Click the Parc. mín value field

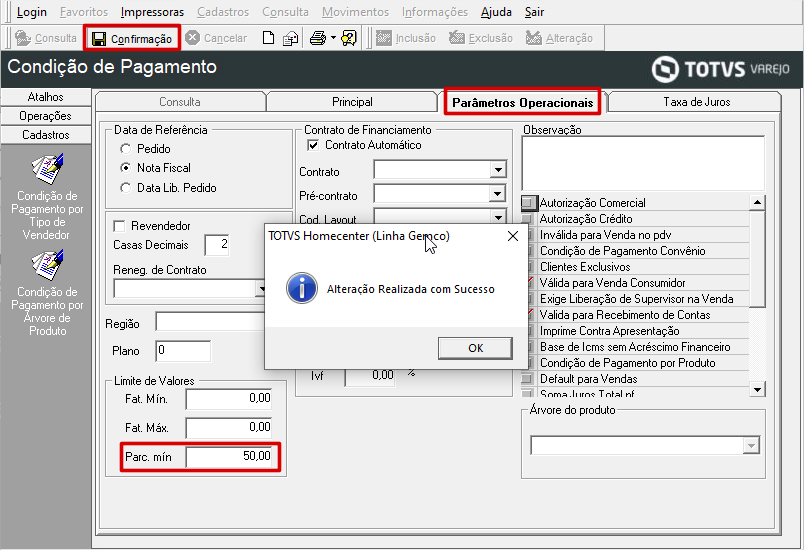click(x=229, y=456)
